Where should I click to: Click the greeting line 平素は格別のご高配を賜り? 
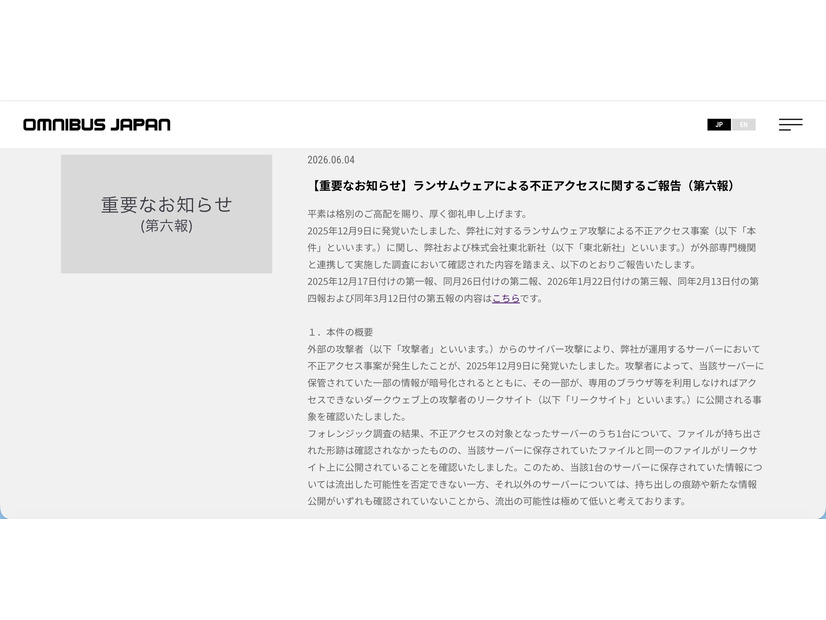click(x=418, y=214)
